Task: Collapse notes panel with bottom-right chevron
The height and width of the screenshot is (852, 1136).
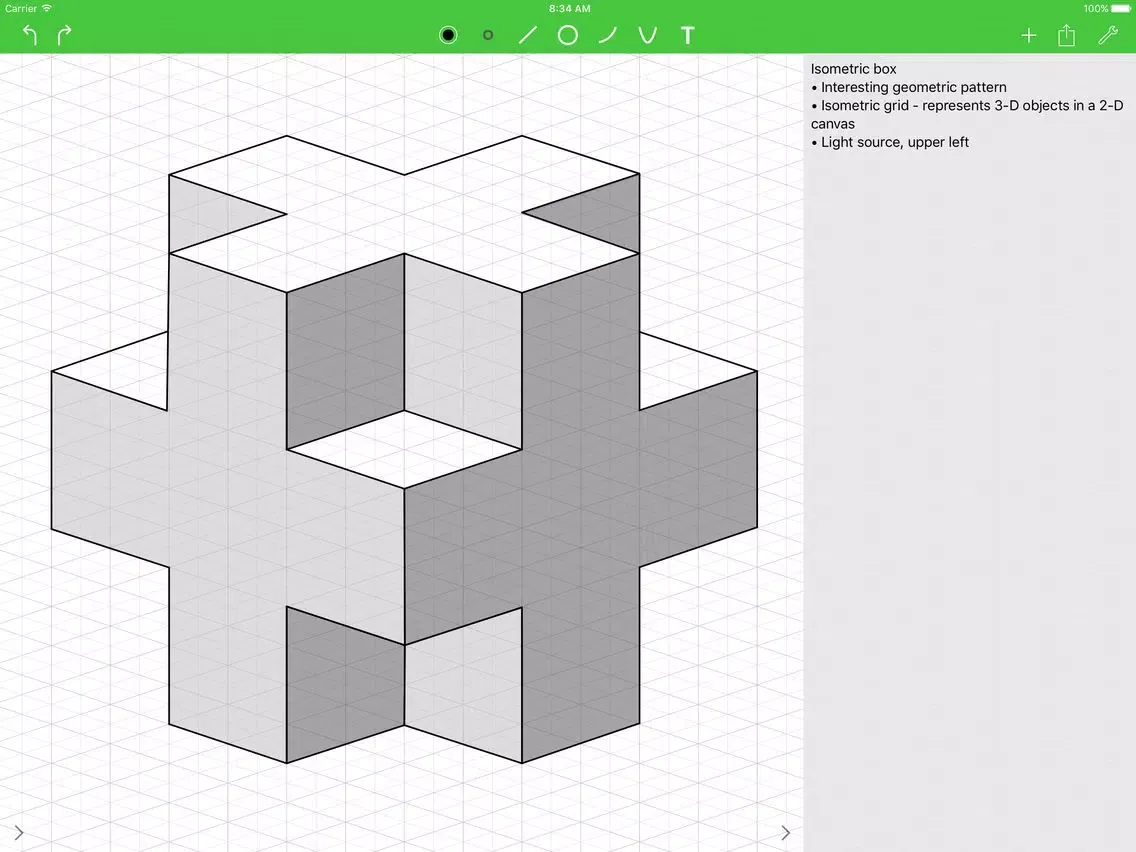Action: click(785, 833)
